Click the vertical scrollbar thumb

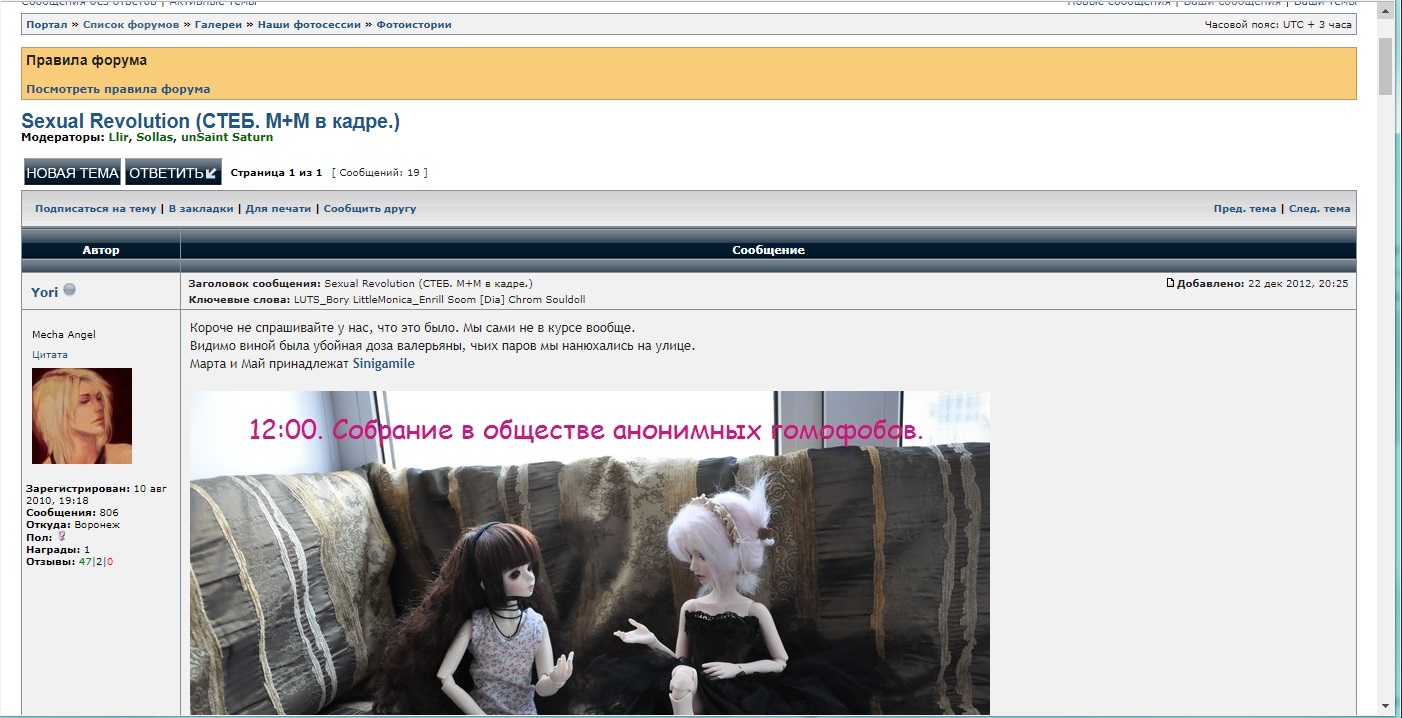click(1385, 66)
